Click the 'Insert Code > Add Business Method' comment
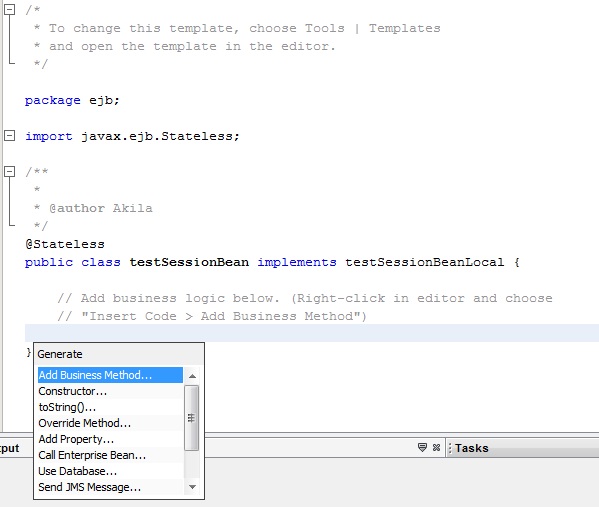 [212, 316]
